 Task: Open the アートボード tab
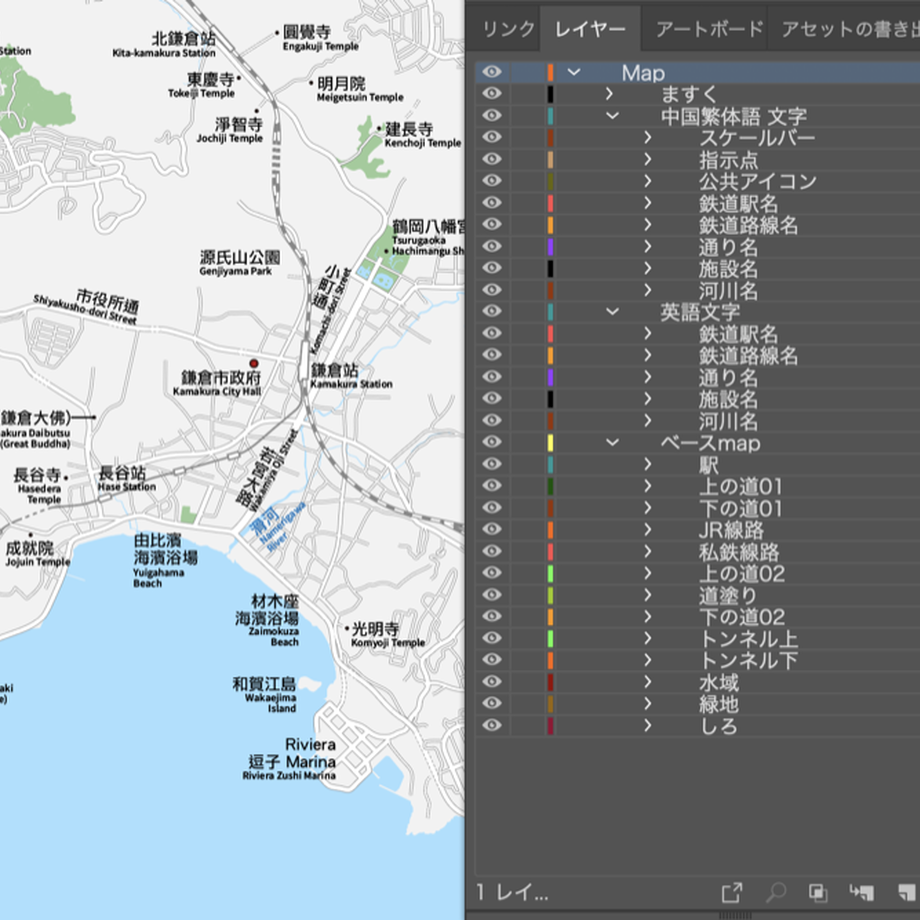pos(710,29)
